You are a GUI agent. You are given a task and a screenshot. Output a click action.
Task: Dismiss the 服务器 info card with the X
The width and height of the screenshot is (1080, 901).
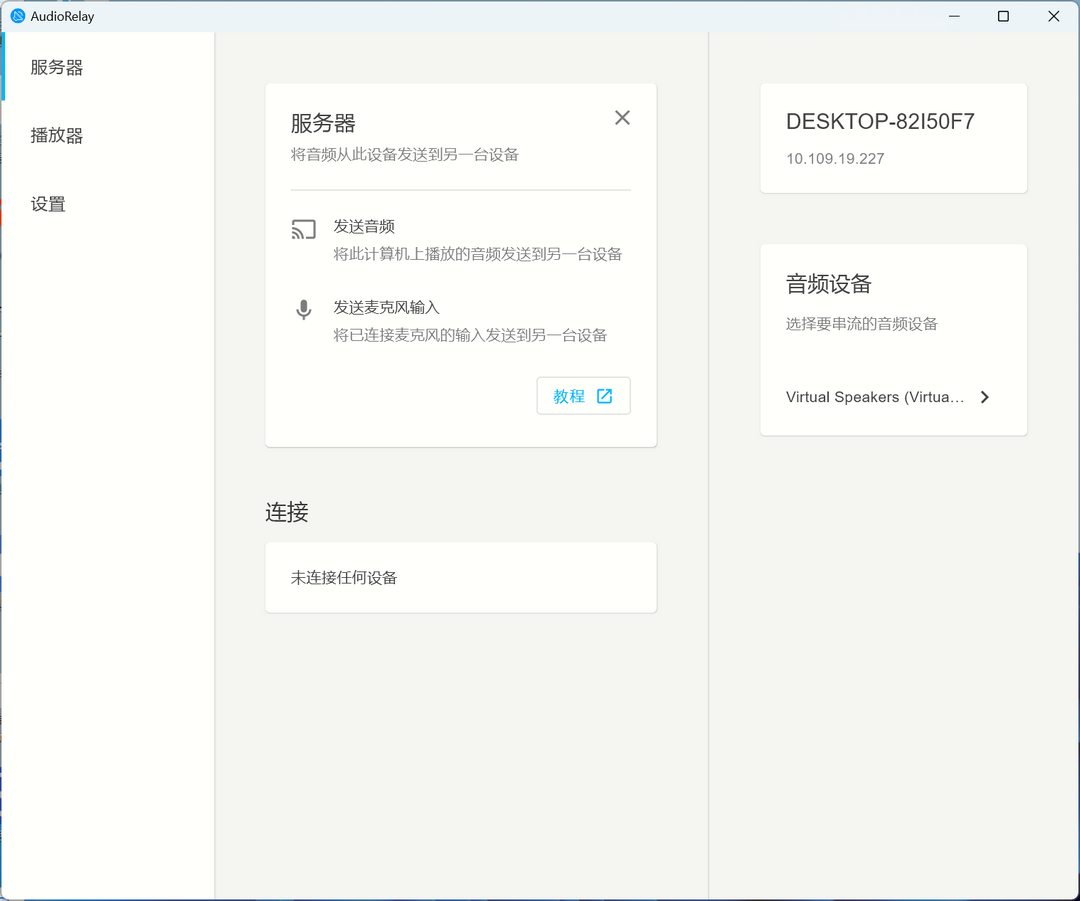click(x=622, y=117)
